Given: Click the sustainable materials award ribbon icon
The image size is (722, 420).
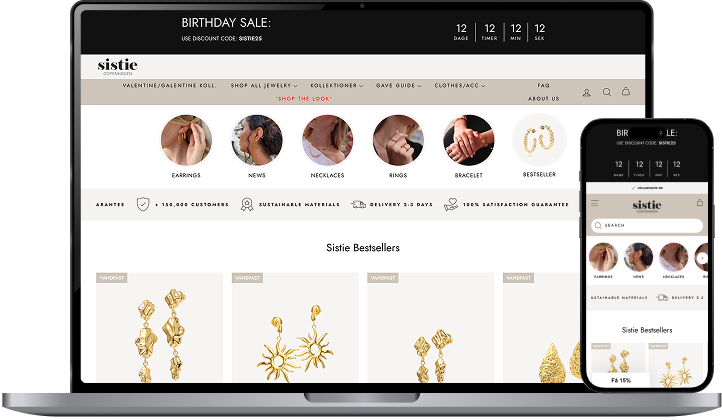Looking at the screenshot, I should click(x=247, y=204).
